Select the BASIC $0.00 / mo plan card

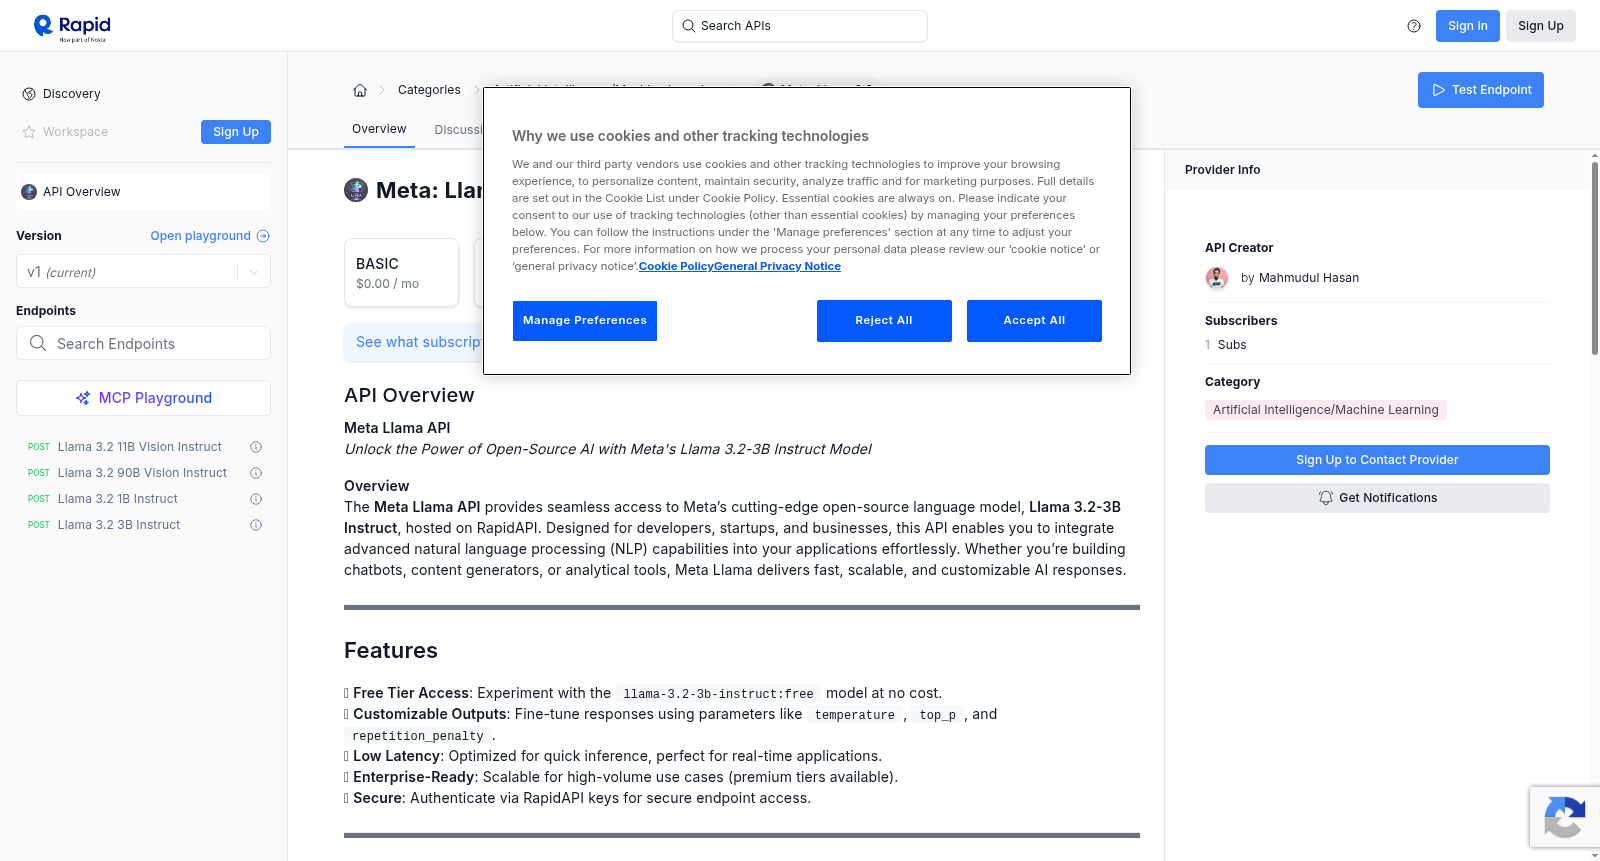coord(401,272)
